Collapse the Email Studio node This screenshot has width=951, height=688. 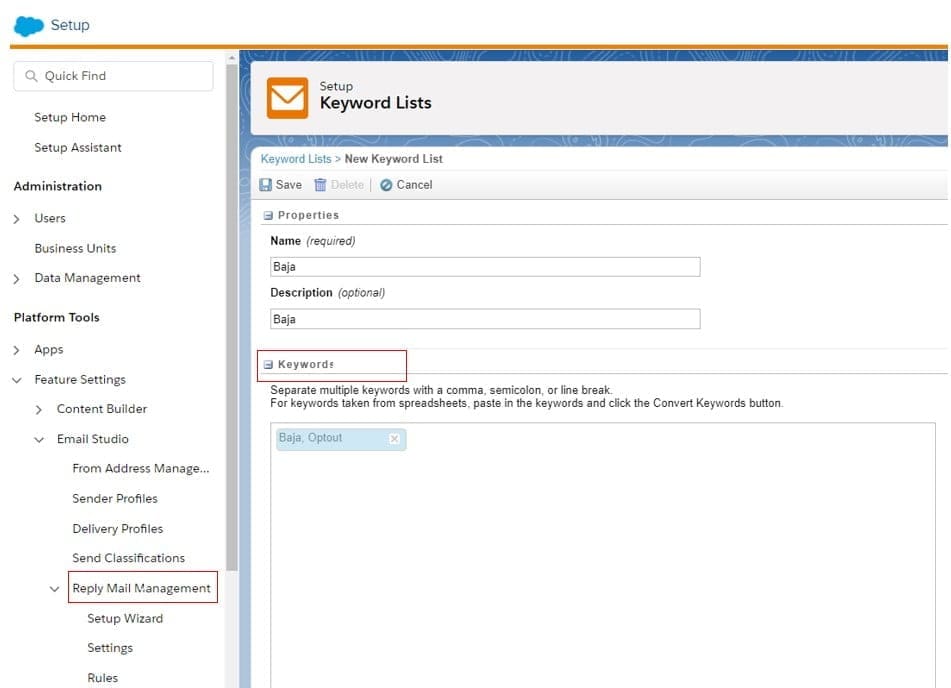pos(39,439)
